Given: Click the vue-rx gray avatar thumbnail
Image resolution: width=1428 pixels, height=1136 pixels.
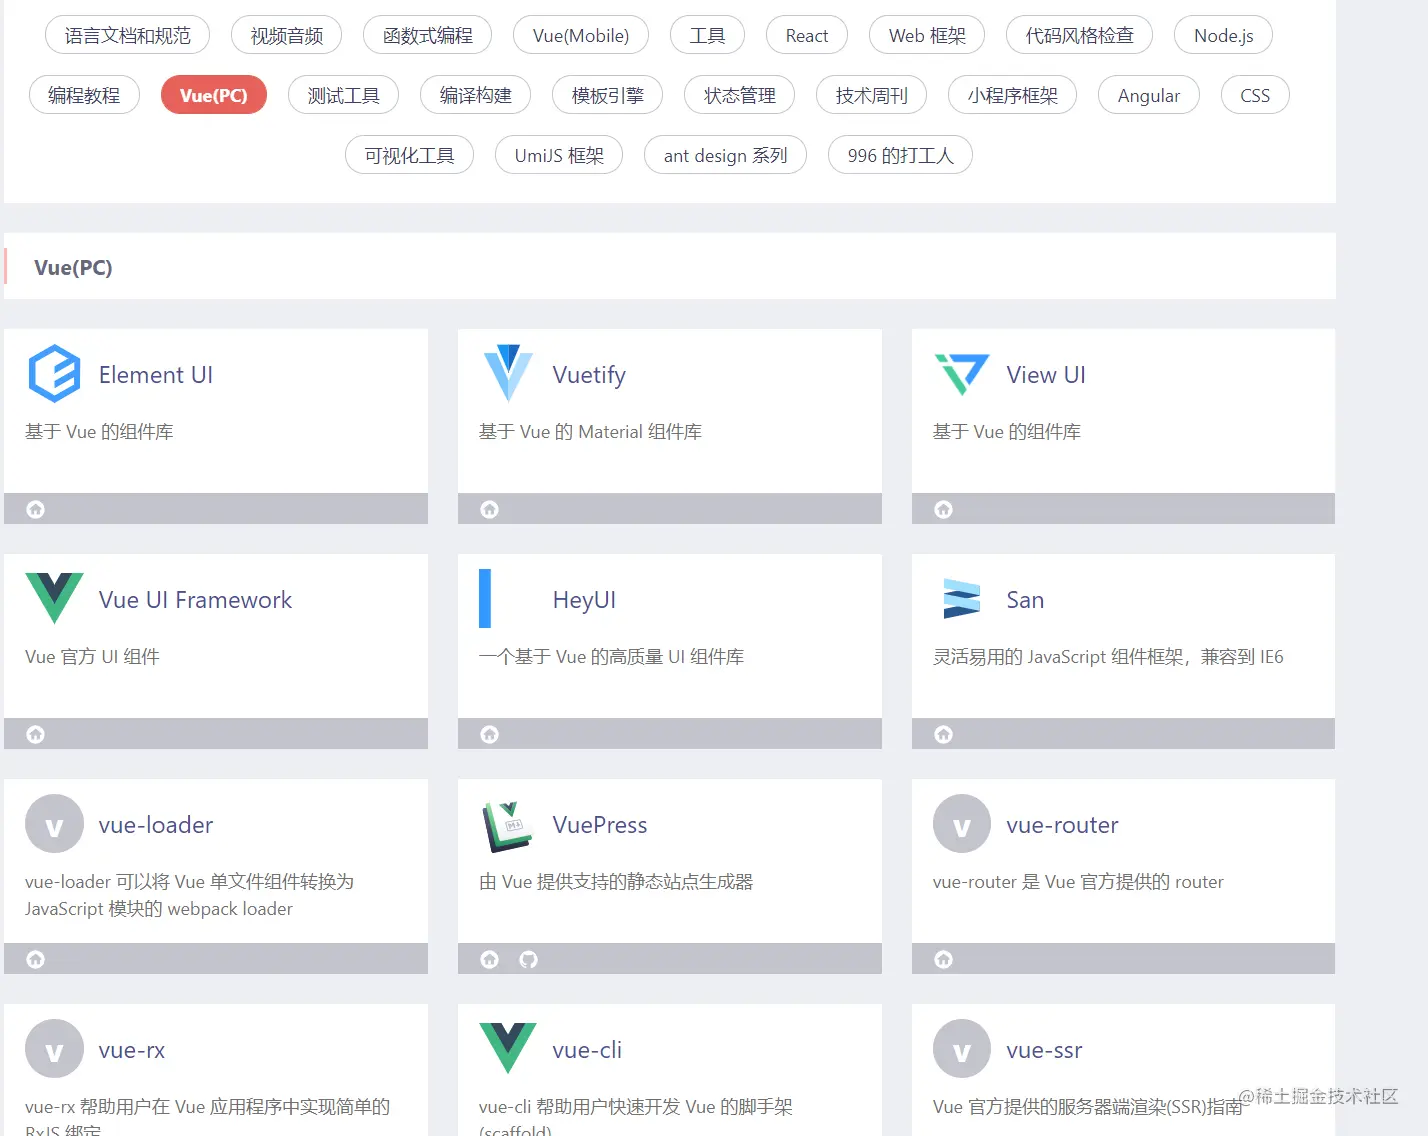Looking at the screenshot, I should (x=54, y=1049).
